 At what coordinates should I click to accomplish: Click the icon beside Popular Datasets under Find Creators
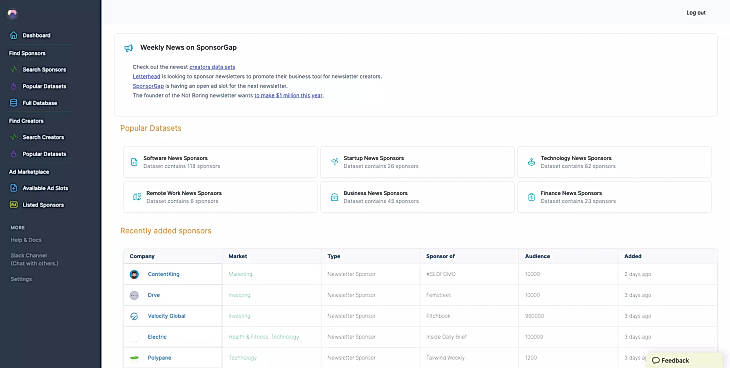click(x=14, y=154)
